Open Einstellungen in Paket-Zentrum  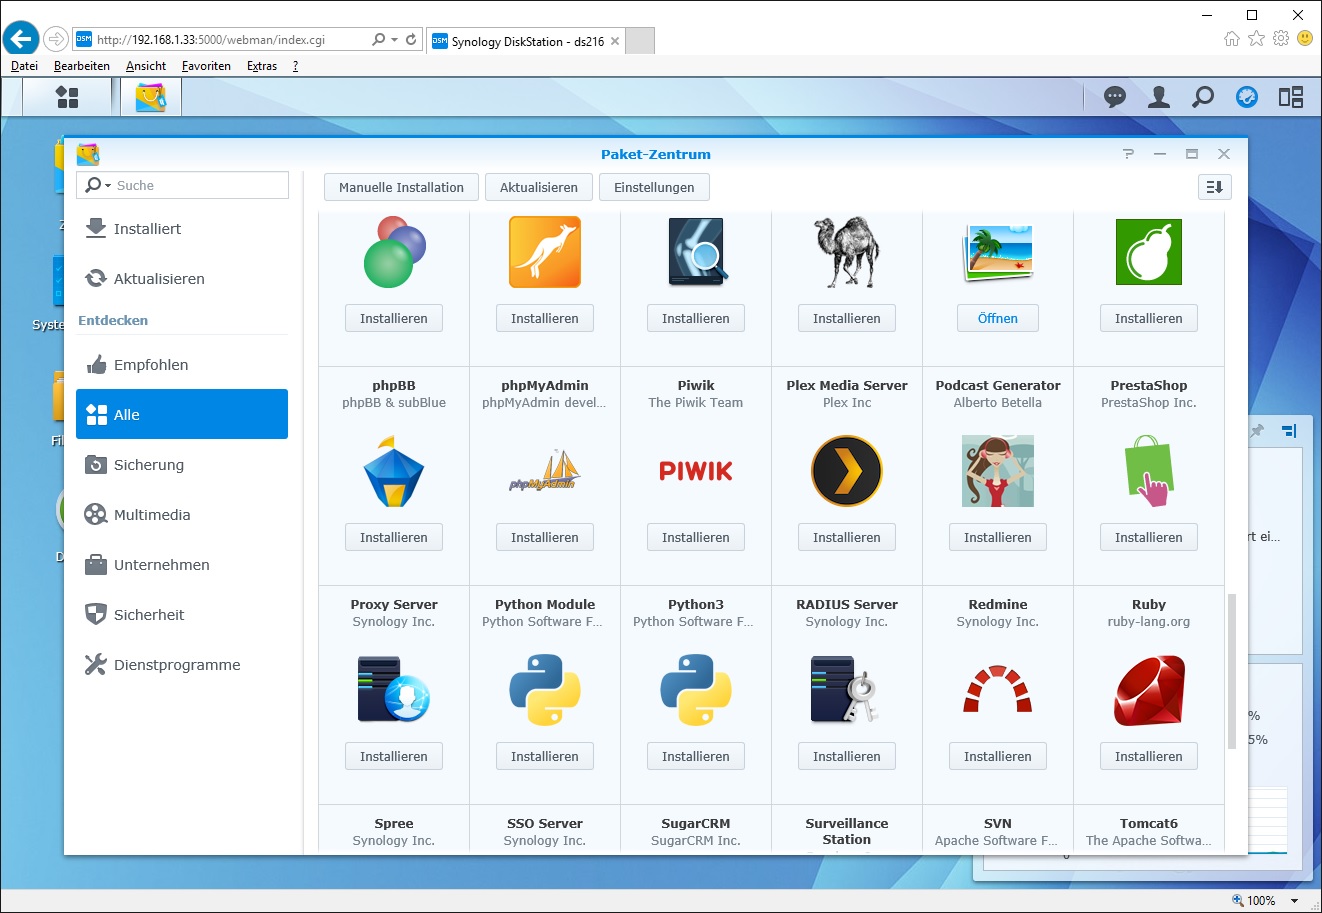pyautogui.click(x=654, y=187)
